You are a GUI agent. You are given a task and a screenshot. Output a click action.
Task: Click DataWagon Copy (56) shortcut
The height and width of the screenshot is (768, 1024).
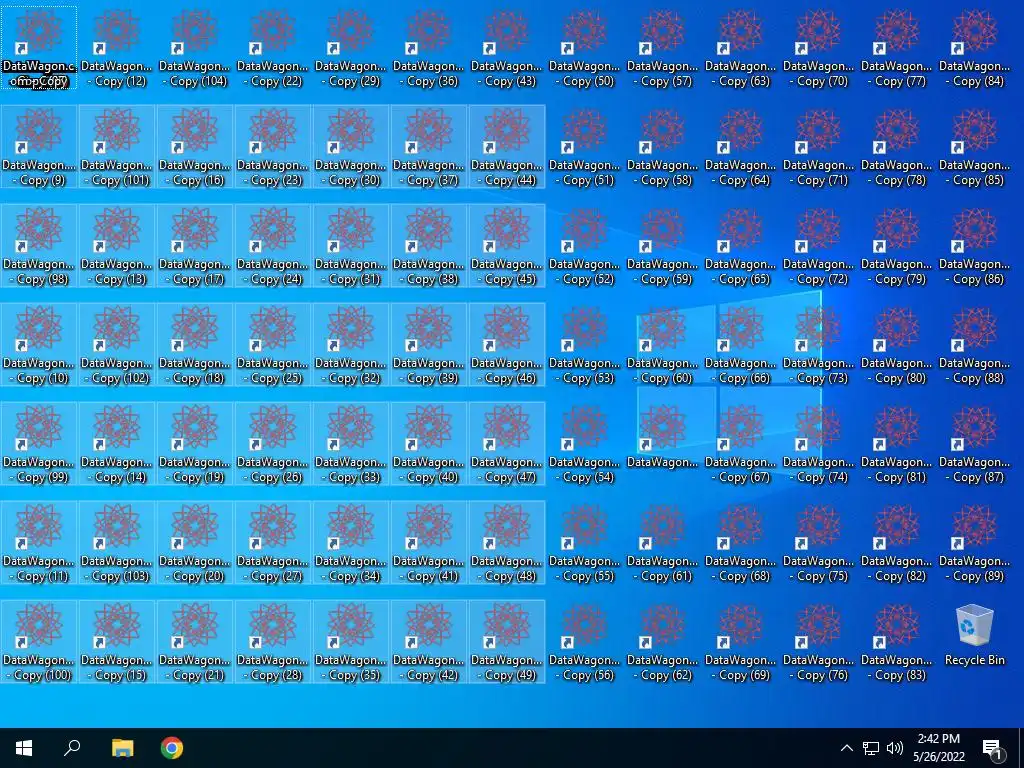point(584,641)
